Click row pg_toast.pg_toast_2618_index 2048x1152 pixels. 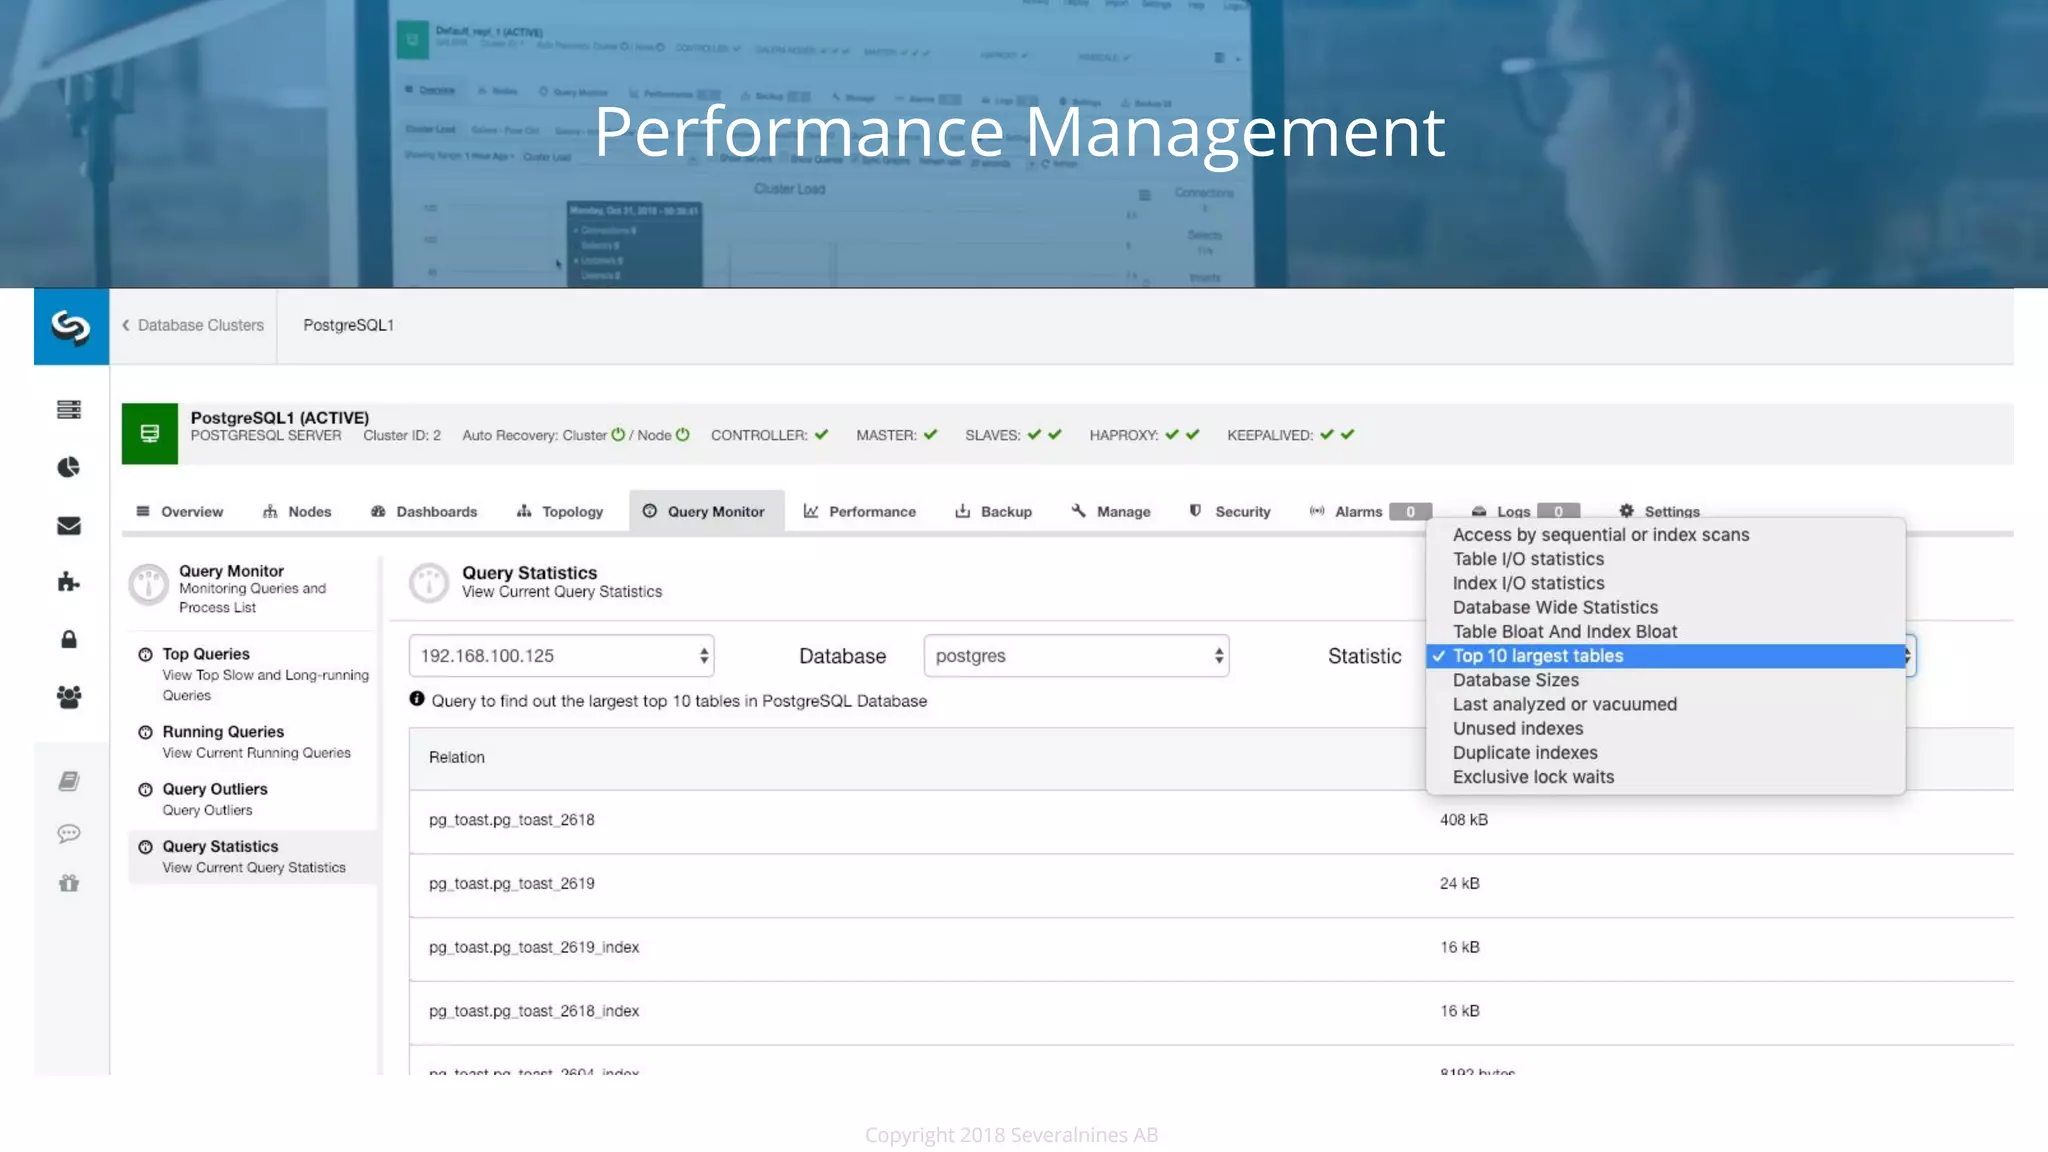(x=1211, y=1013)
